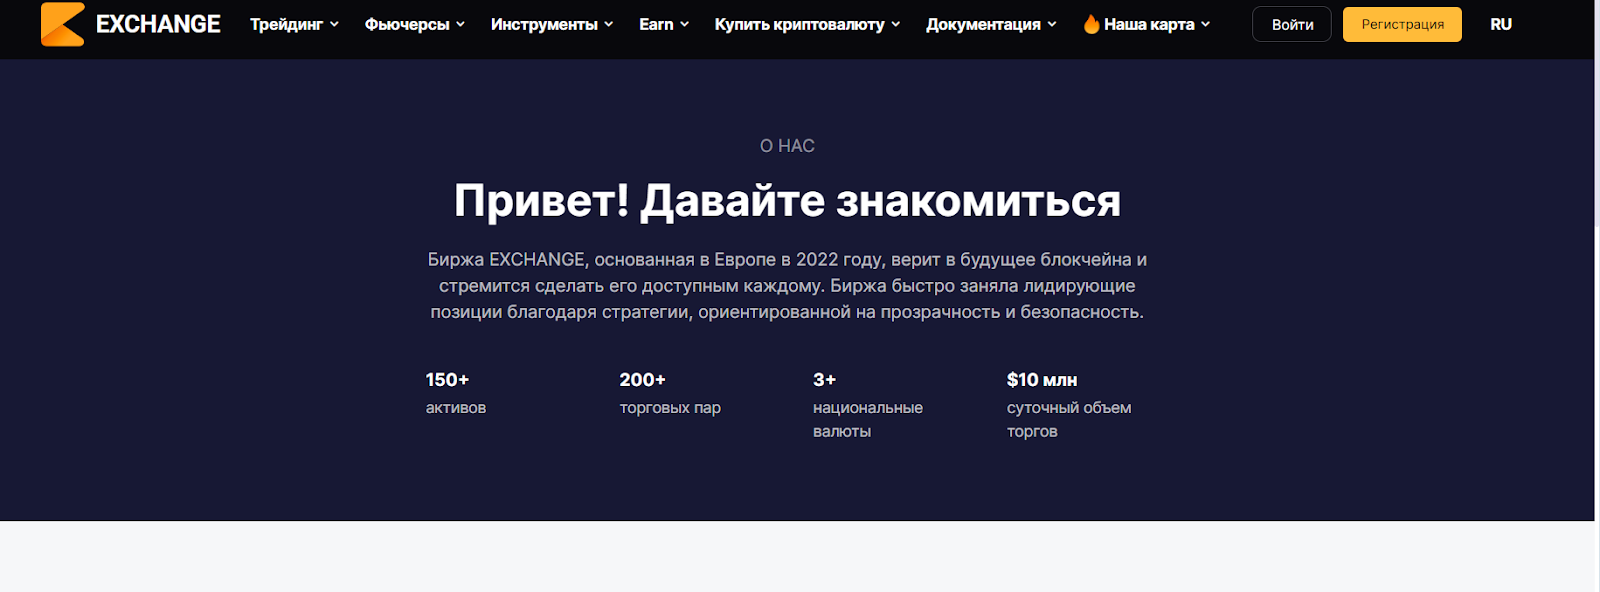Open the Трейдинг menu
Viewport: 1600px width, 592px height.
click(286, 24)
